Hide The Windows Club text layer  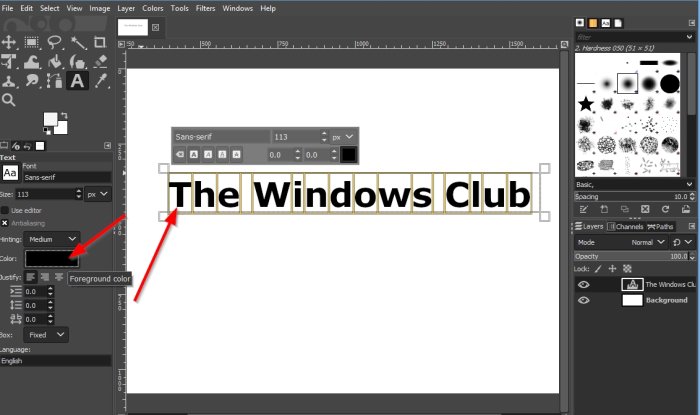(x=583, y=285)
